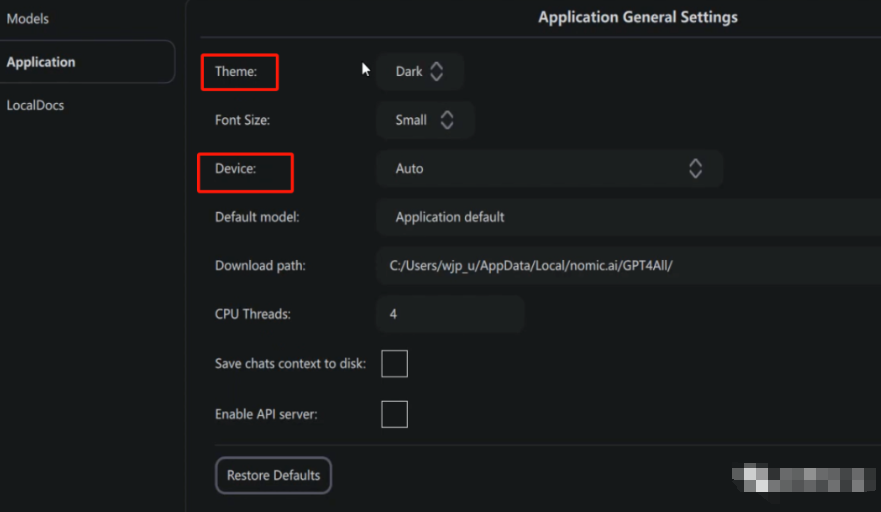The width and height of the screenshot is (881, 512).
Task: Click the Theme: label
Action: tap(236, 71)
